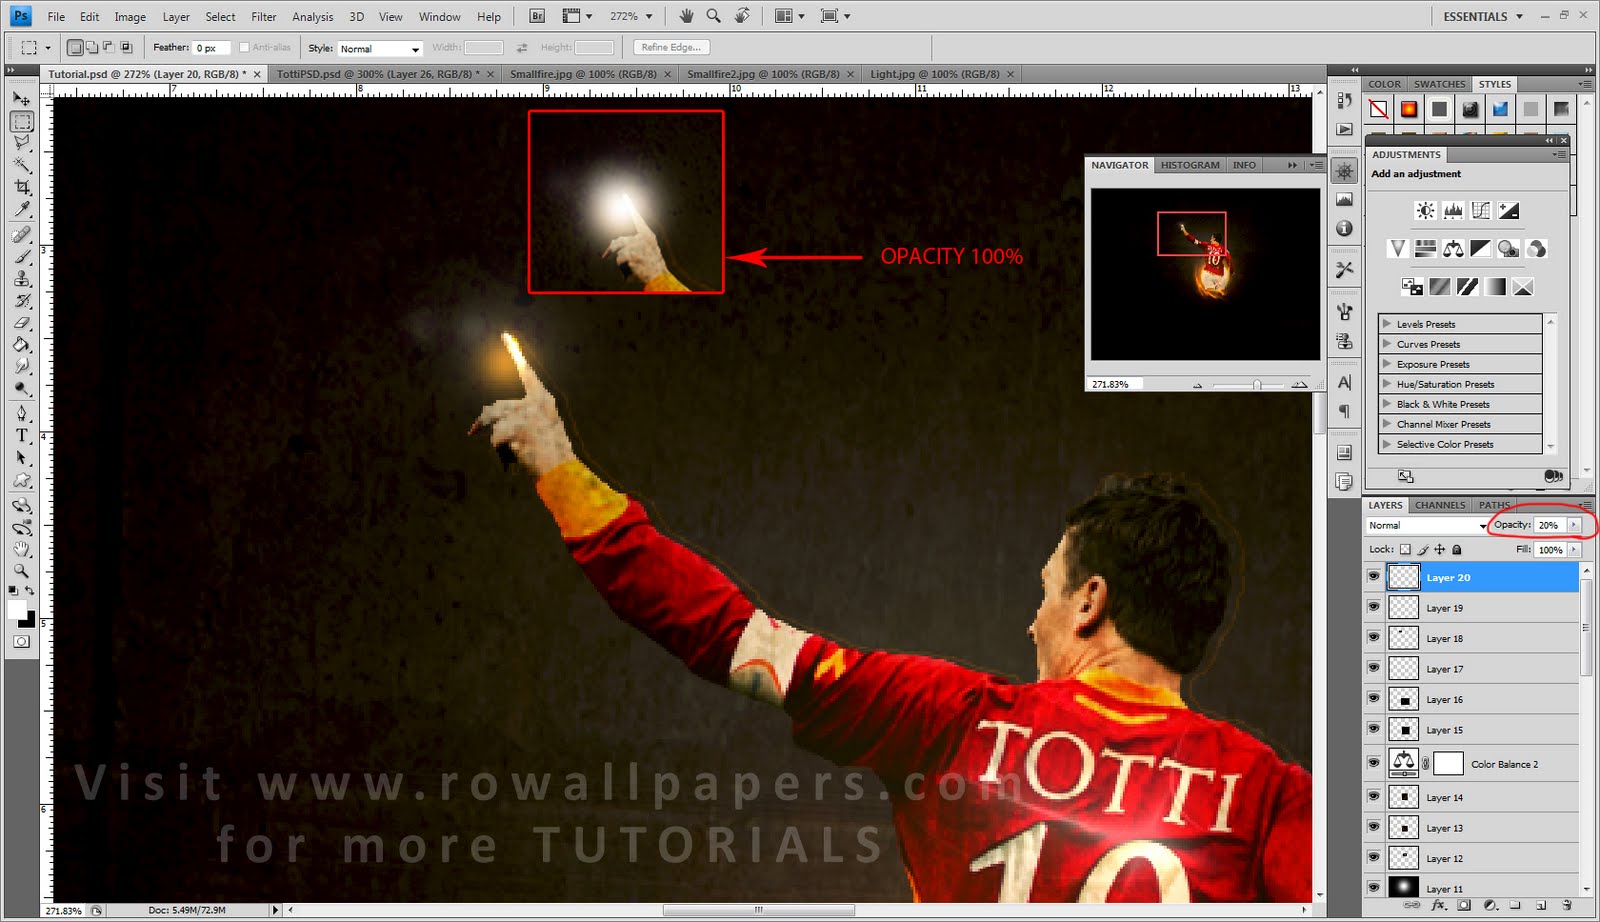Screen dimensions: 1600x922
Task: Select the Horizontal Type tool
Action: click(21, 435)
